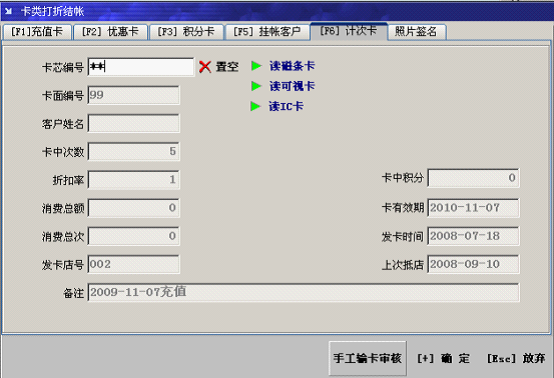Select the [F3] 积分卡 tab
The width and height of the screenshot is (554, 378).
tap(186, 32)
